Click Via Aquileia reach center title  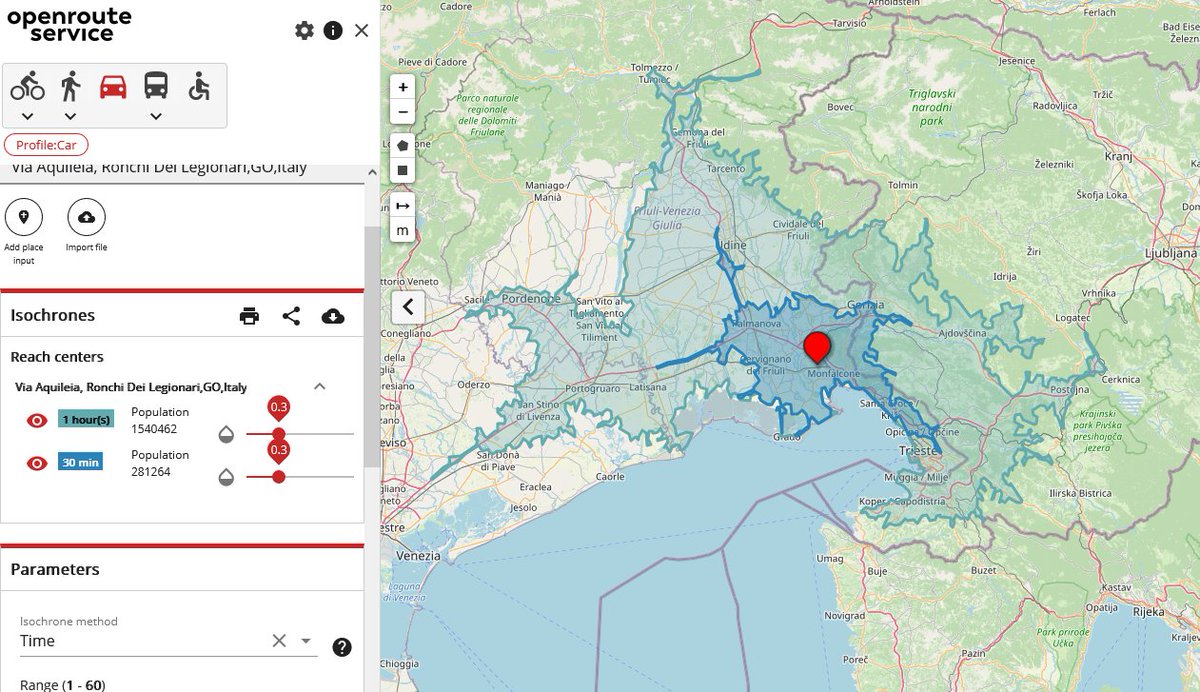pos(131,387)
